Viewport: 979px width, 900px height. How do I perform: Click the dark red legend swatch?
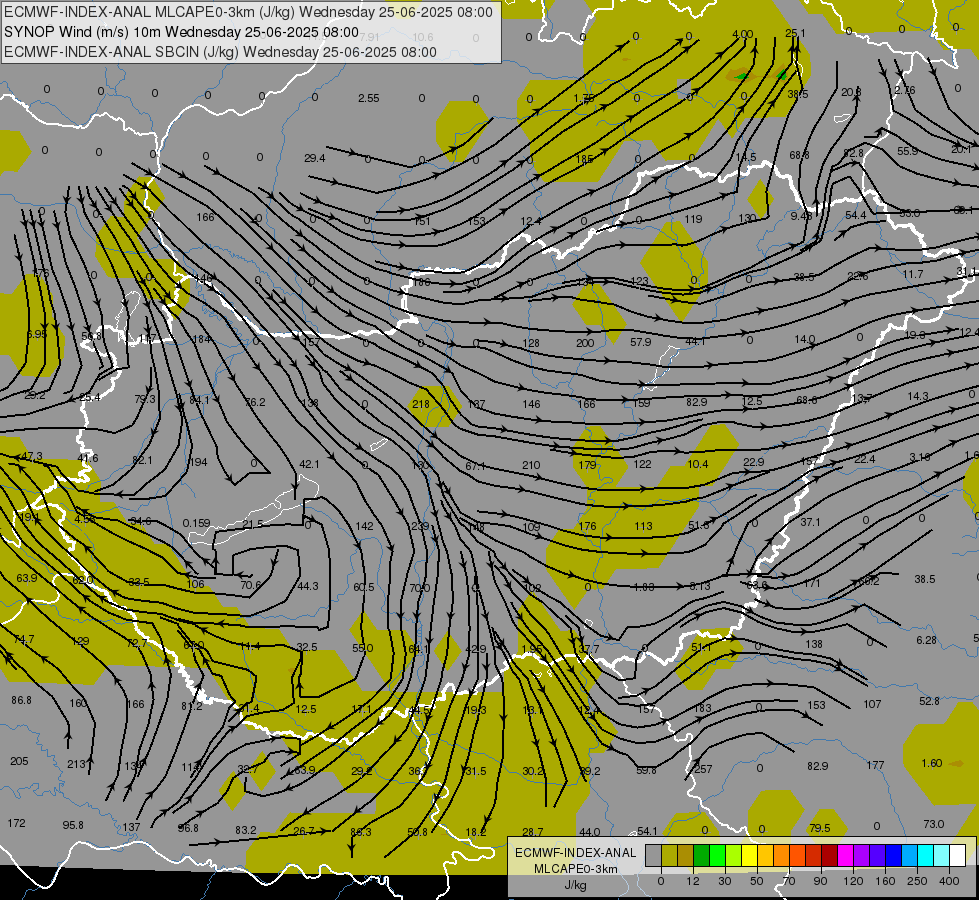tap(830, 855)
